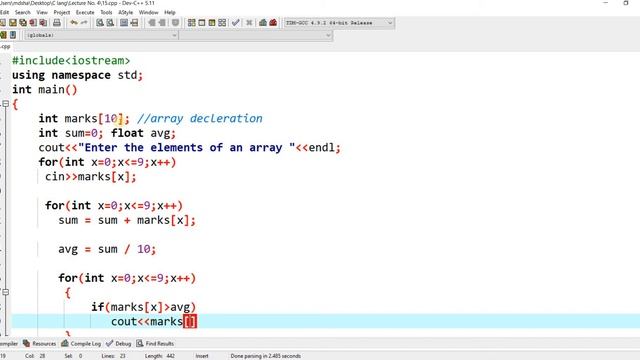Click the Close All files toolbar icon
Viewport: 640px width, 360px height.
click(43, 23)
